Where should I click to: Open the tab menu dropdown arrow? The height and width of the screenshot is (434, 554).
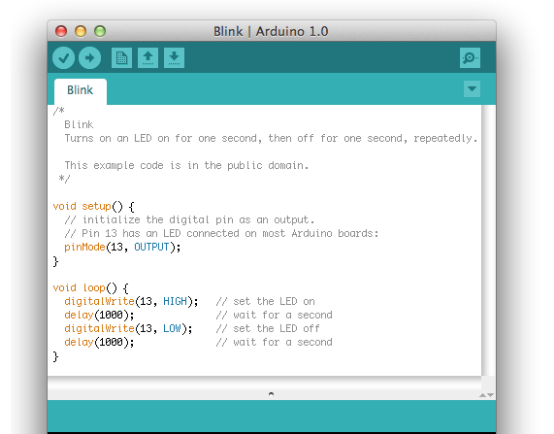tap(472, 89)
